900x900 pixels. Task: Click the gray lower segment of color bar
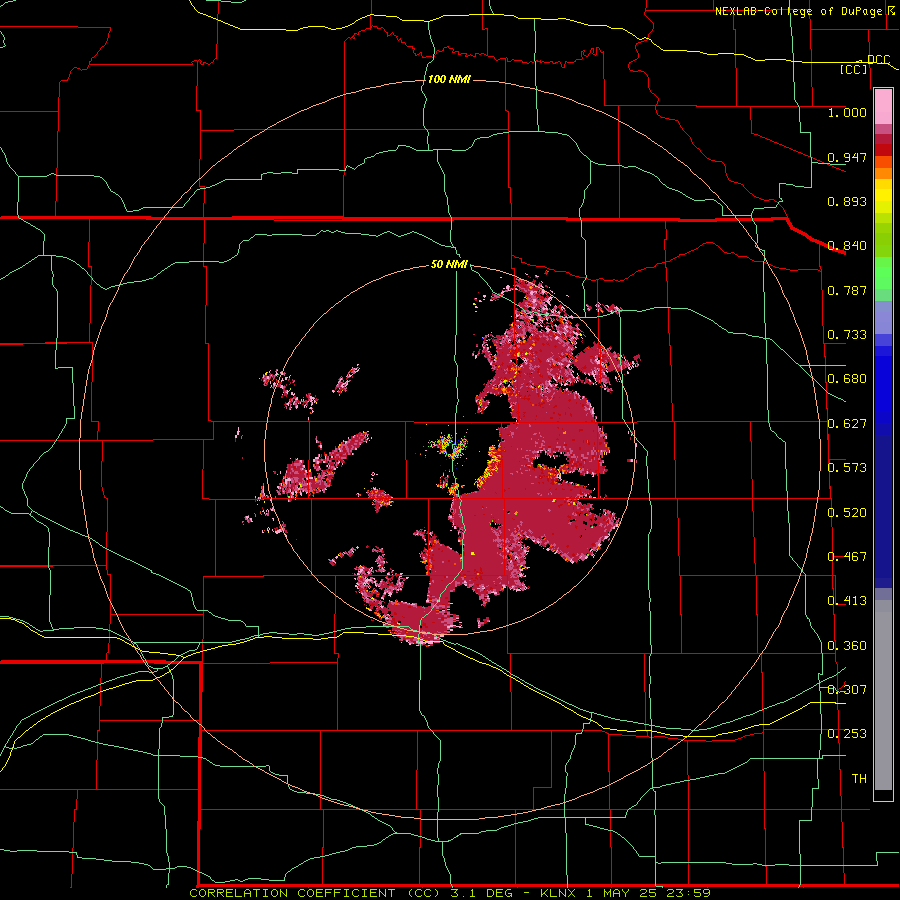pos(883,695)
